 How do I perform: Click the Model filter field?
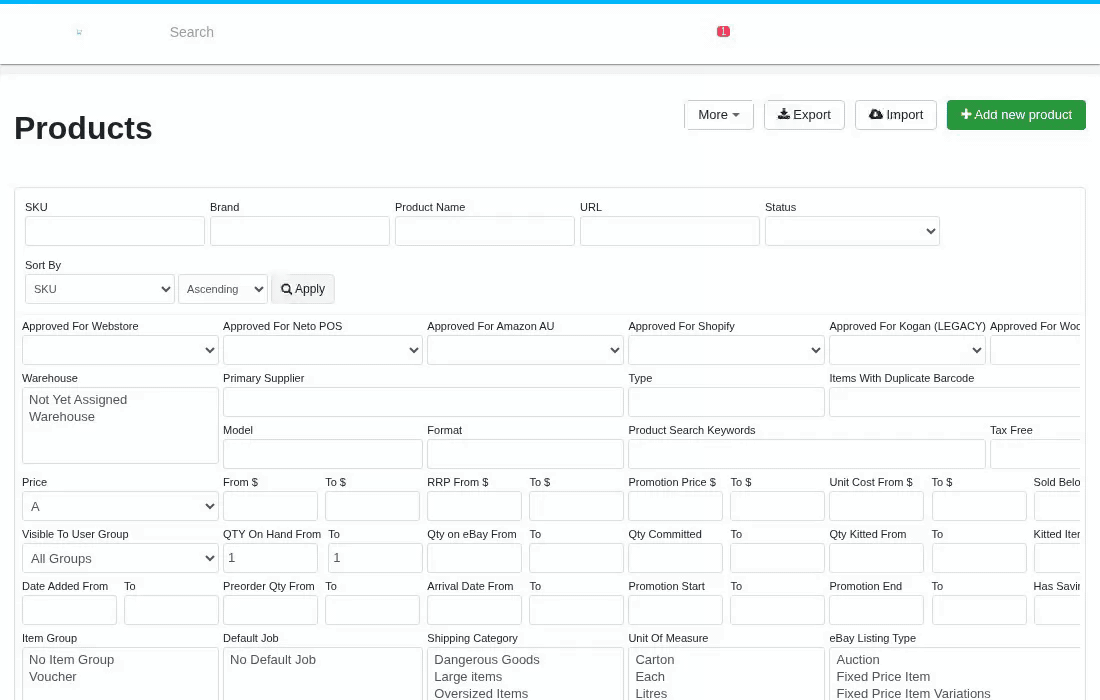(x=323, y=455)
